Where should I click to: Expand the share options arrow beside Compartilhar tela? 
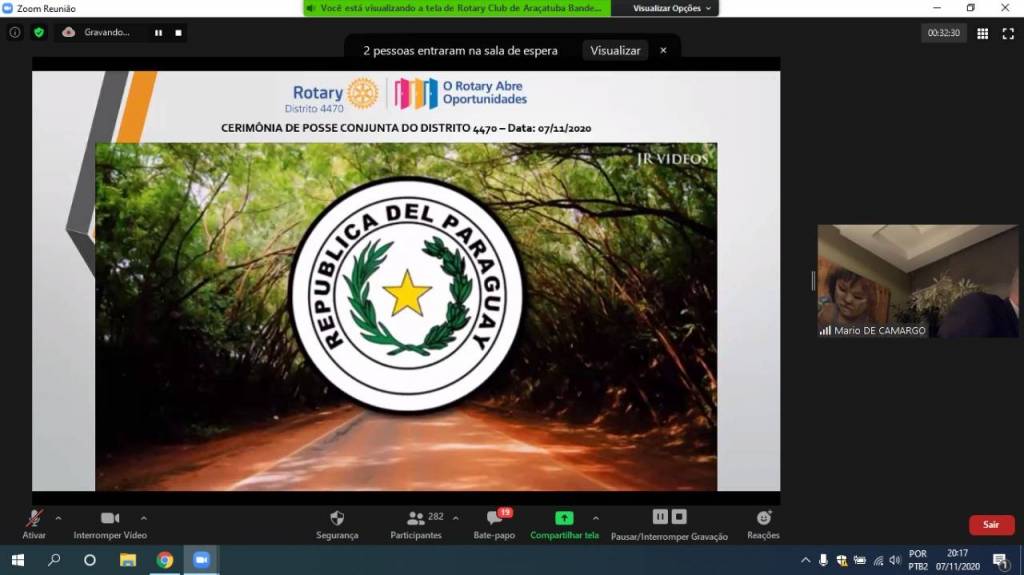coord(596,518)
